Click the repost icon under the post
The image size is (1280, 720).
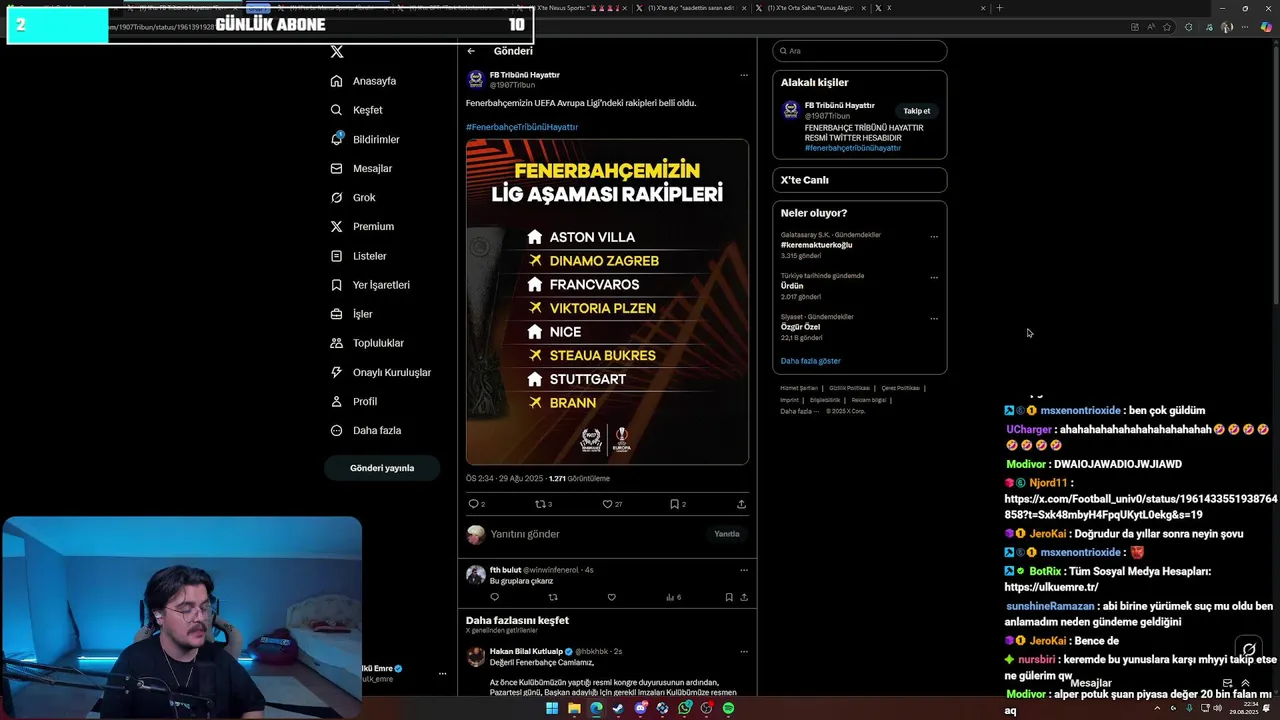point(540,504)
